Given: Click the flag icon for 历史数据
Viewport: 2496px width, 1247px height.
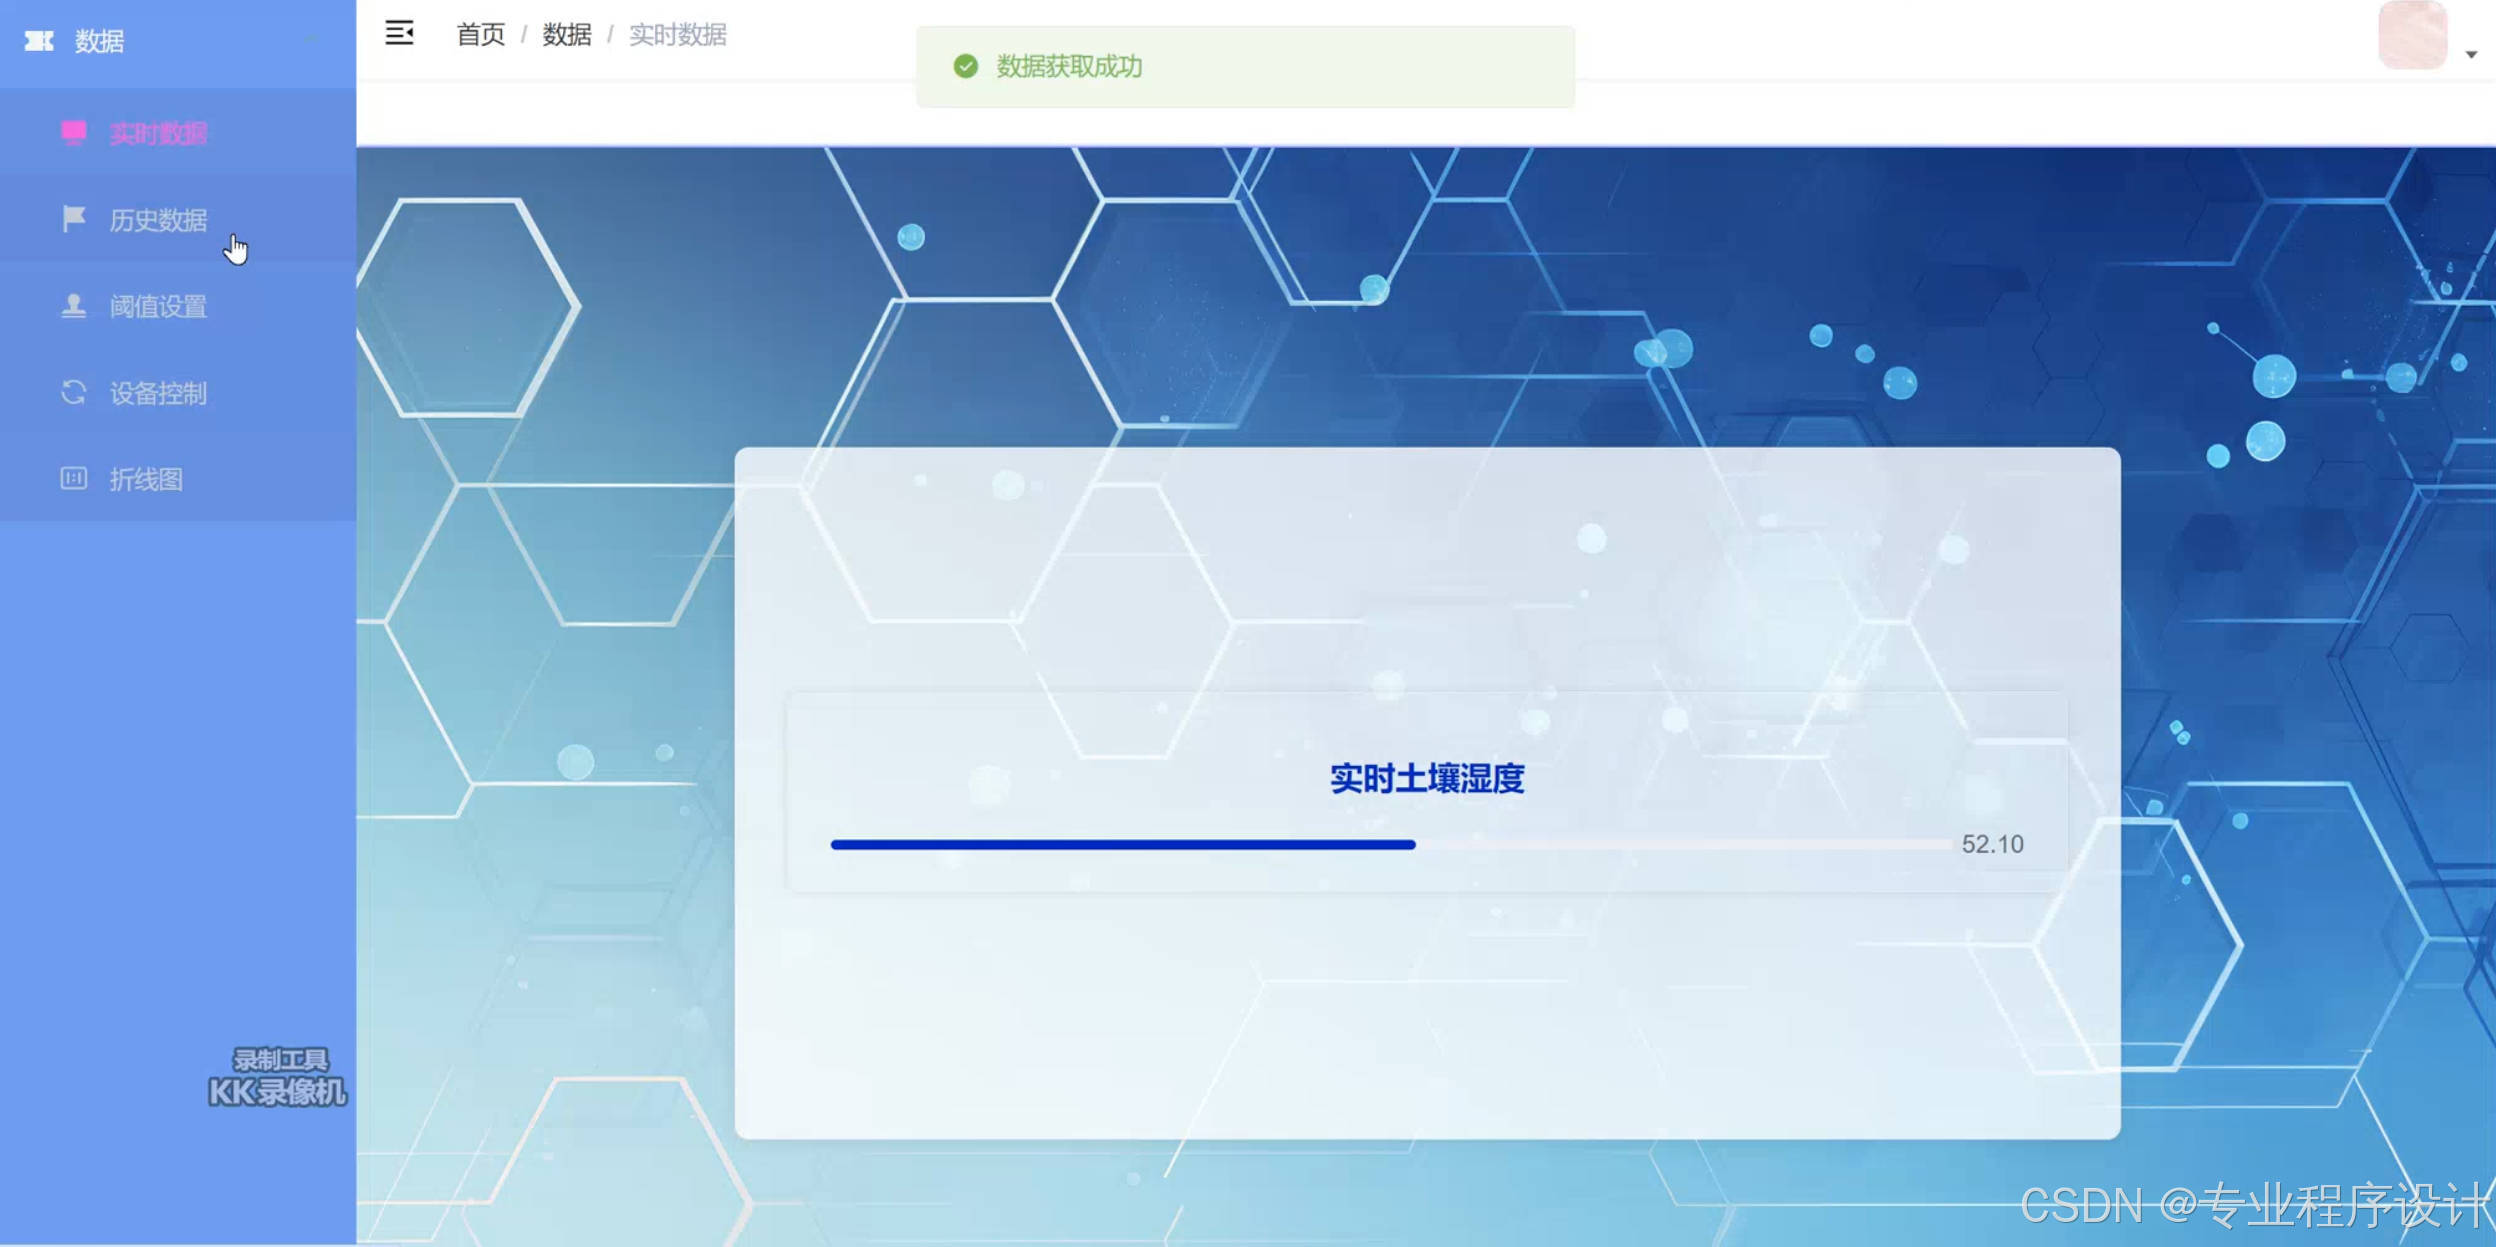Looking at the screenshot, I should click(x=73, y=219).
